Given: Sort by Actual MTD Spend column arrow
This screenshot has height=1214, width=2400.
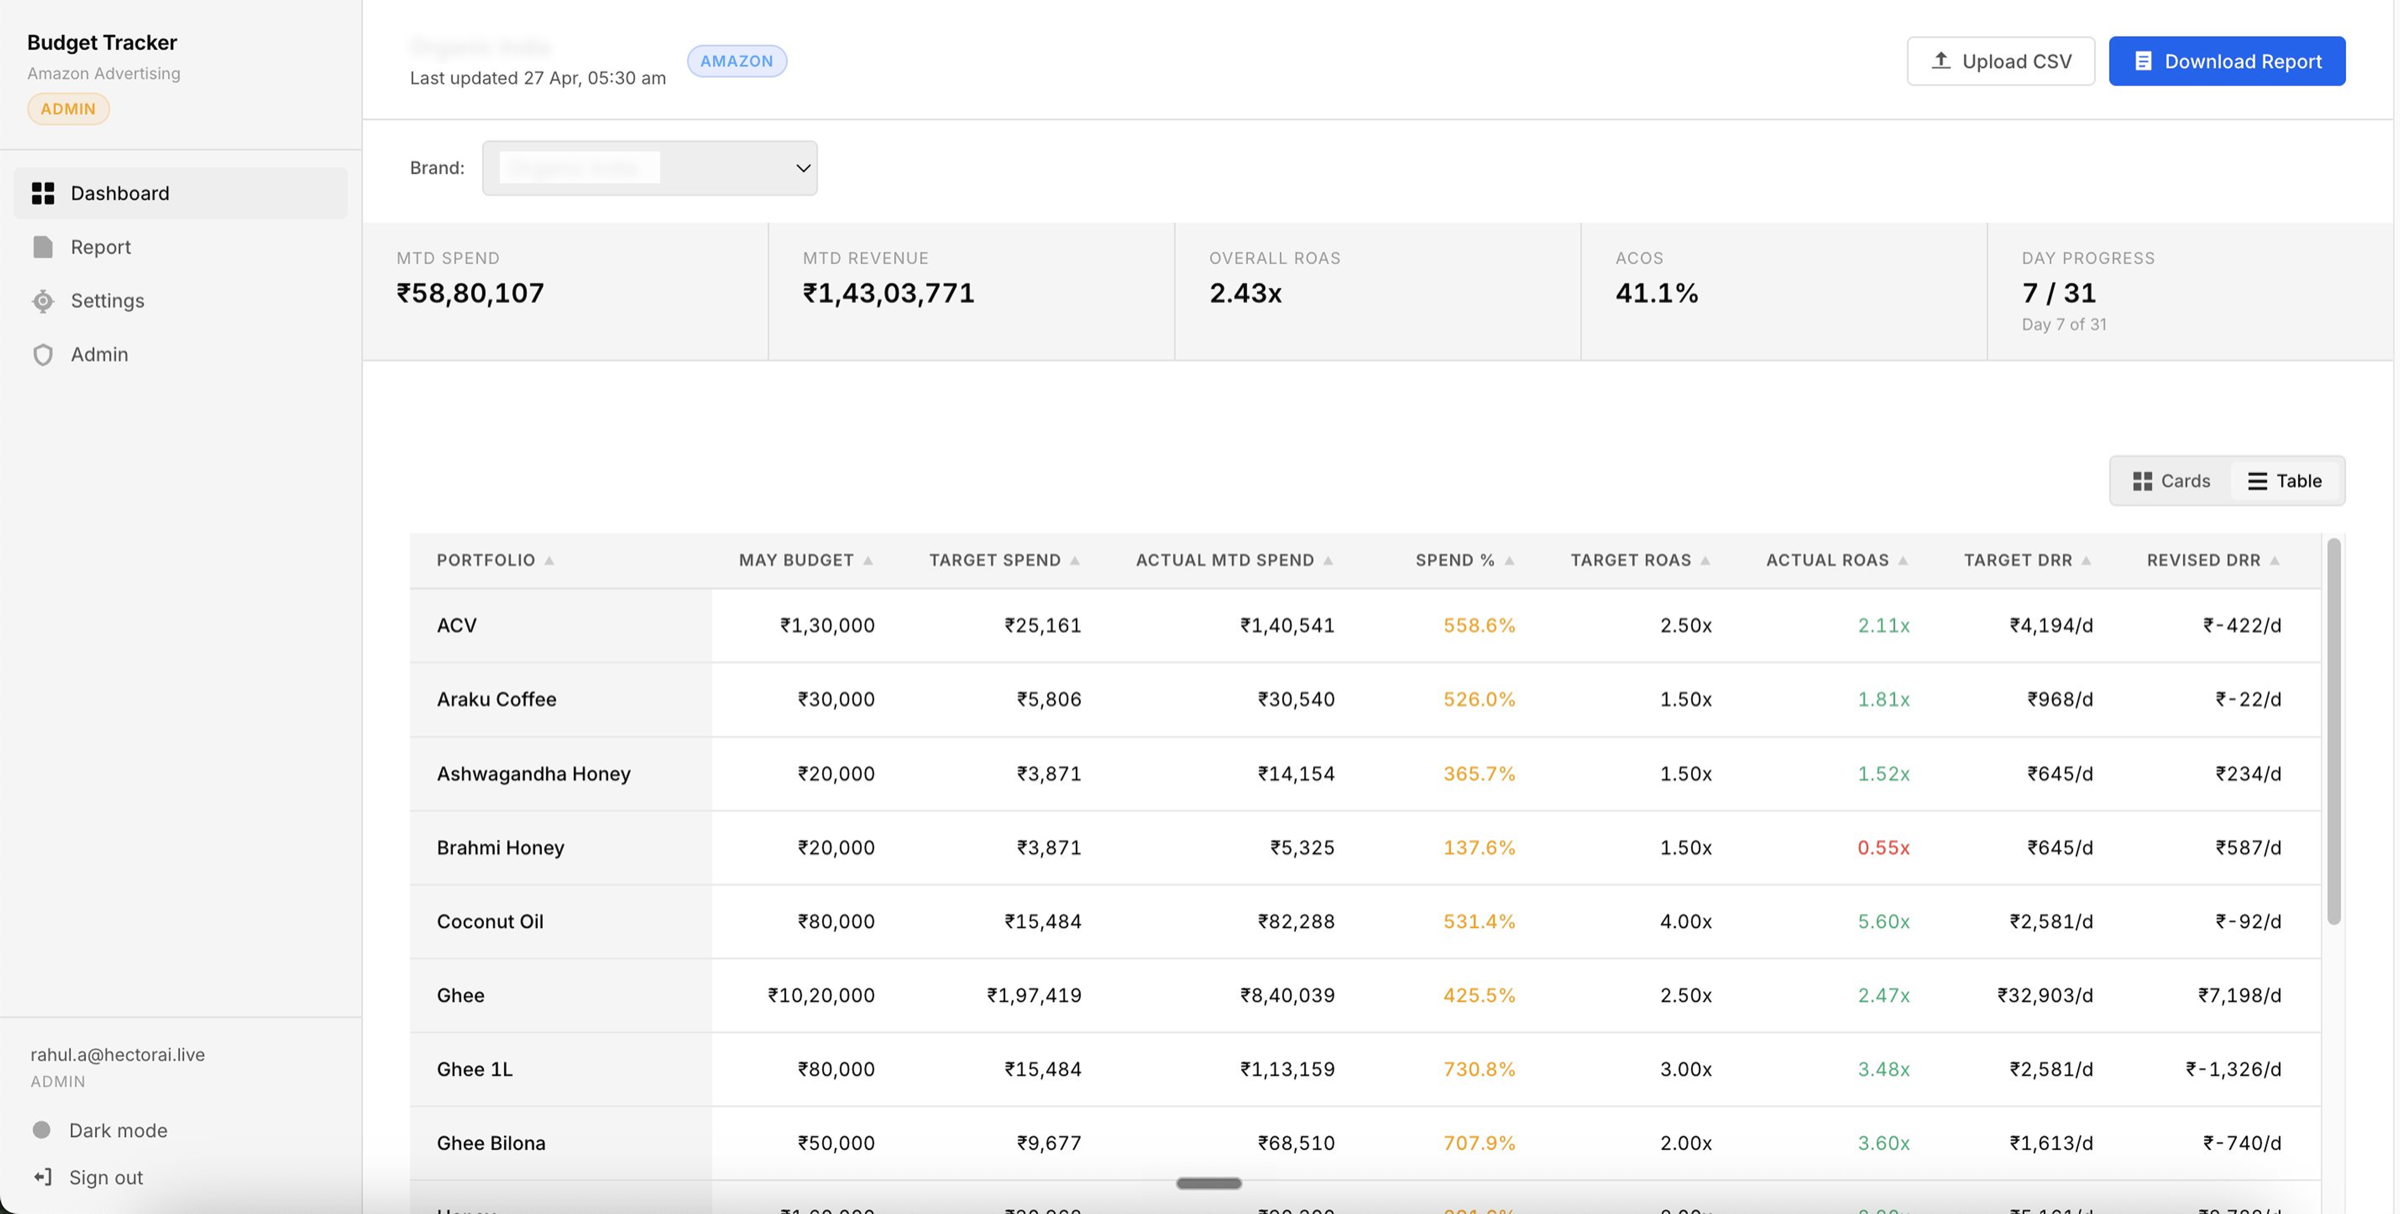Looking at the screenshot, I should (x=1328, y=561).
